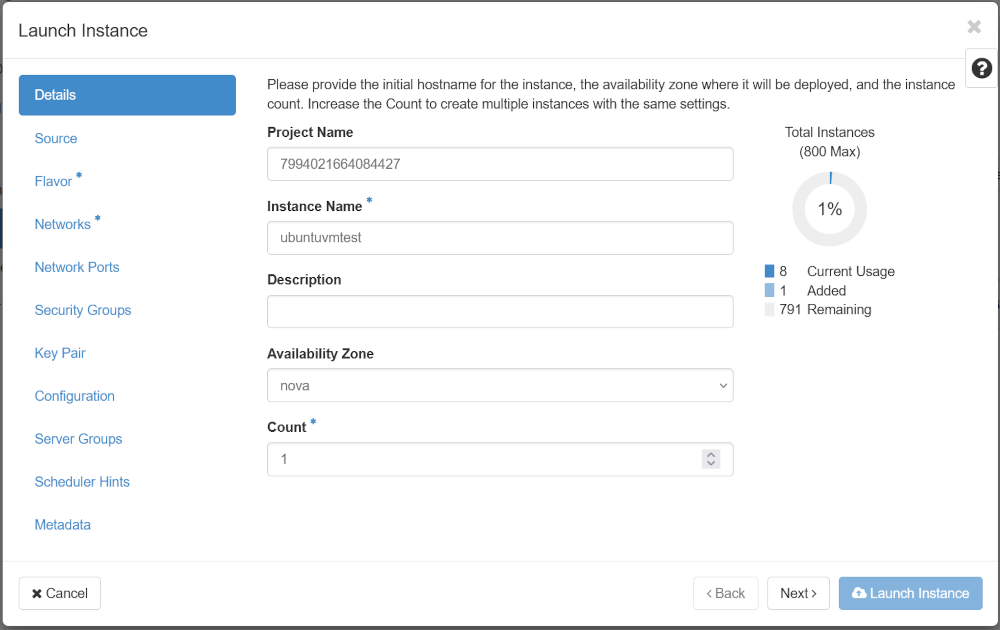Image resolution: width=1000 pixels, height=630 pixels.
Task: Click the cloud icon on Launch Instance button
Action: coord(861,593)
